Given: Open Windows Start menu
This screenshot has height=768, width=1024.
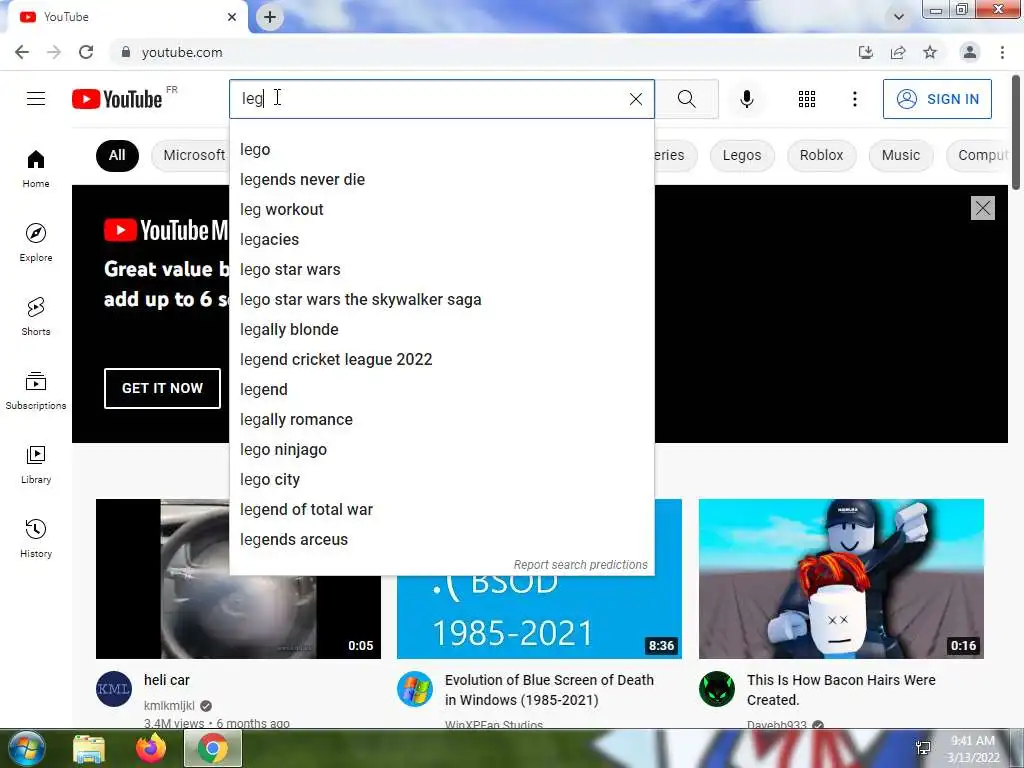Looking at the screenshot, I should 25,748.
